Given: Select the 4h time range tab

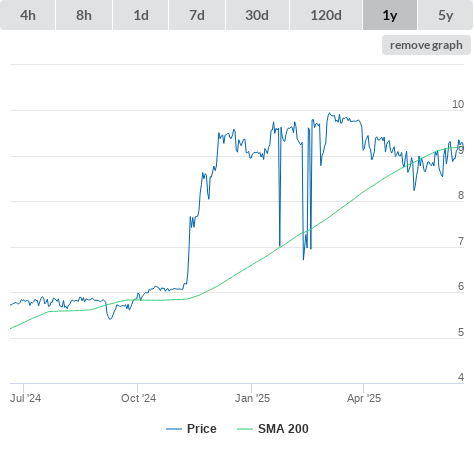Looking at the screenshot, I should 28,15.
